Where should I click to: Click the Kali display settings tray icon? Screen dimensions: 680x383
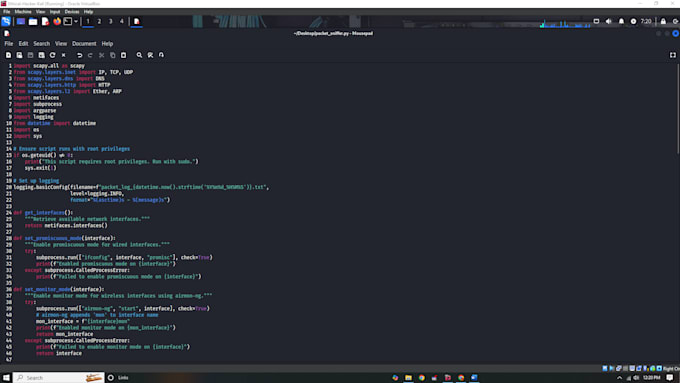(x=596, y=21)
